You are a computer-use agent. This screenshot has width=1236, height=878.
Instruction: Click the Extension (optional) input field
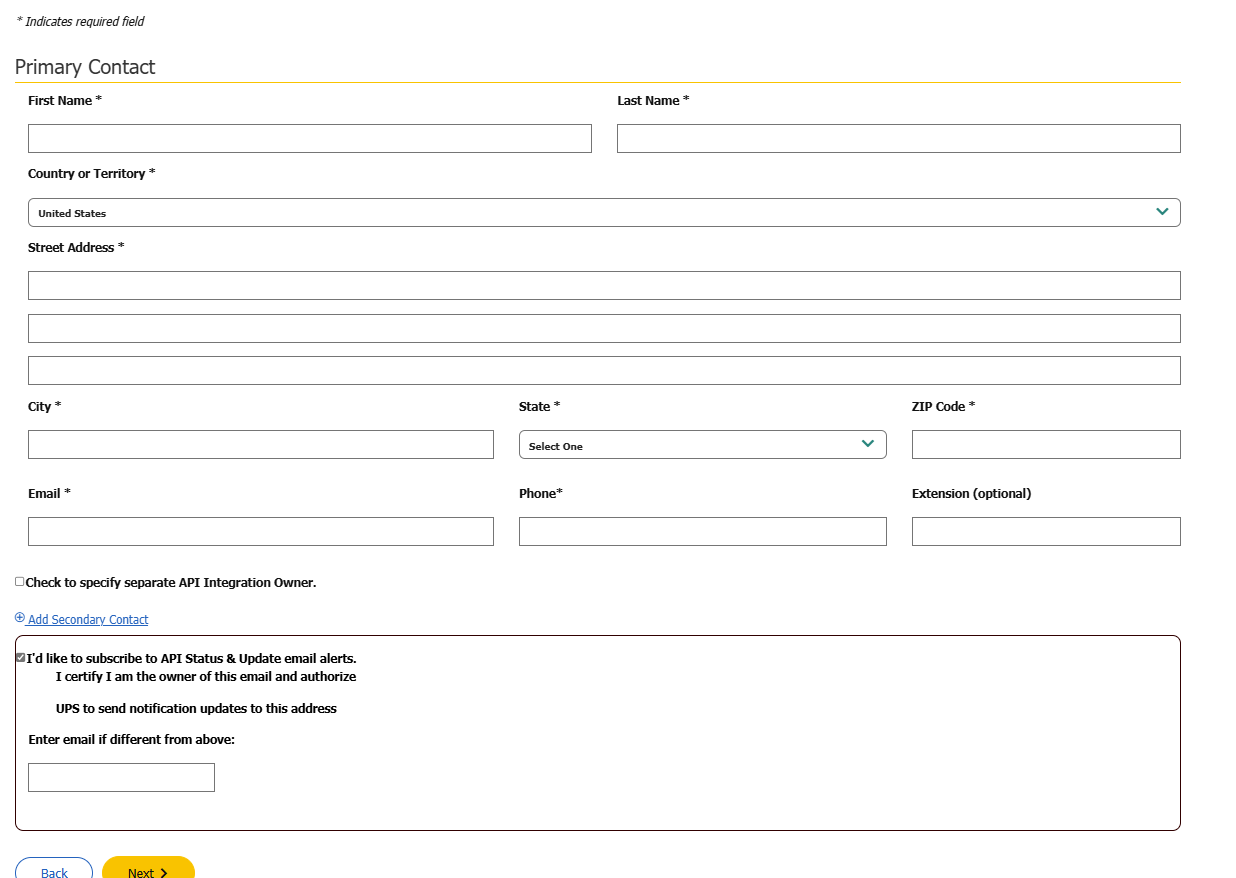(1046, 531)
